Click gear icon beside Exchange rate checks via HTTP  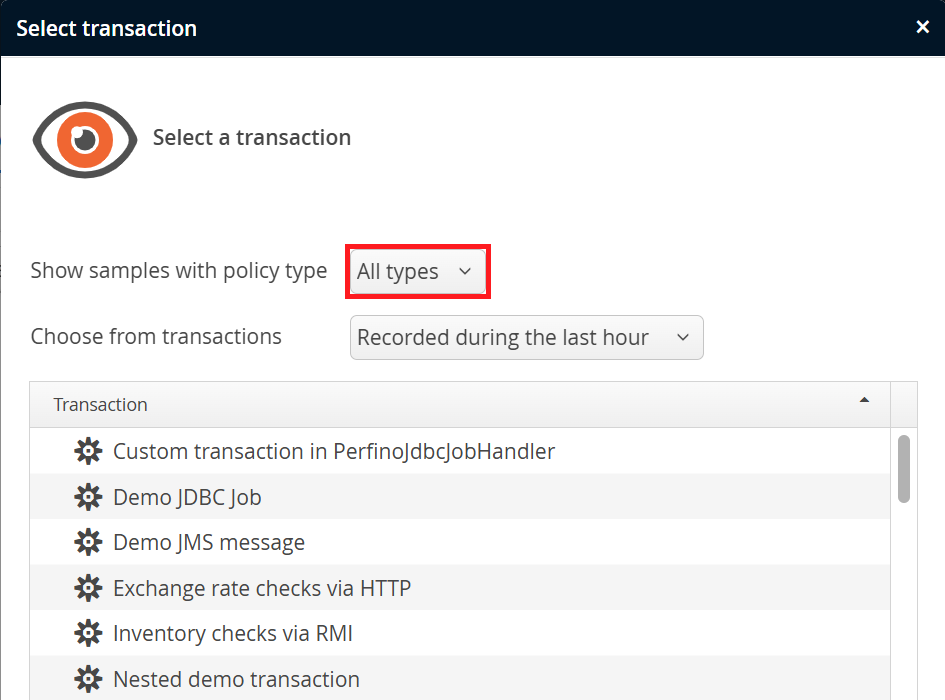click(x=88, y=588)
